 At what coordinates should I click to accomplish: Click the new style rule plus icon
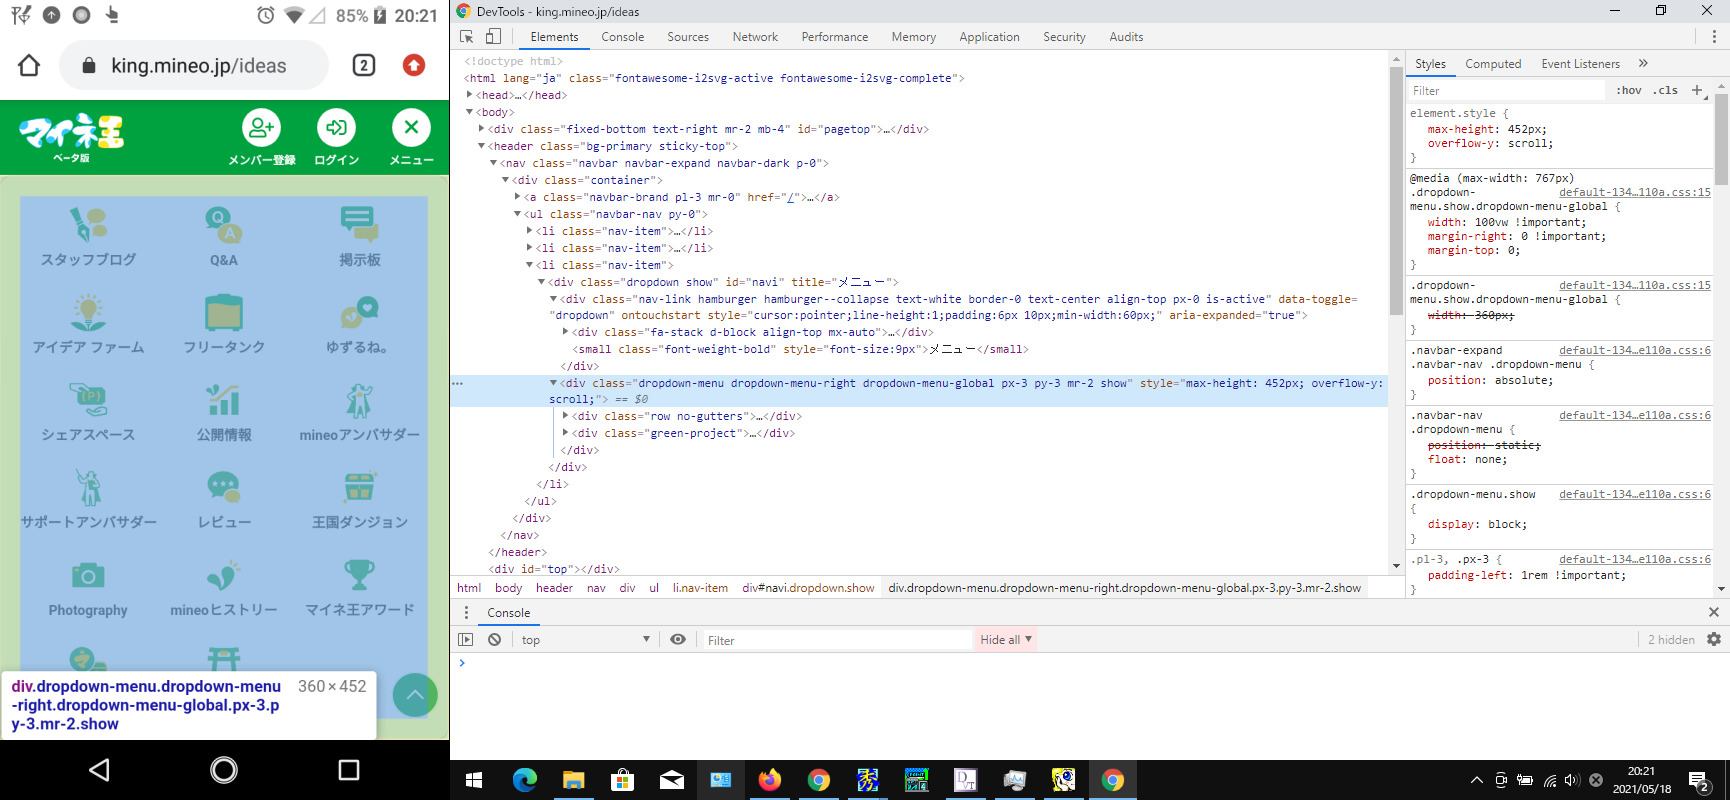[1697, 90]
